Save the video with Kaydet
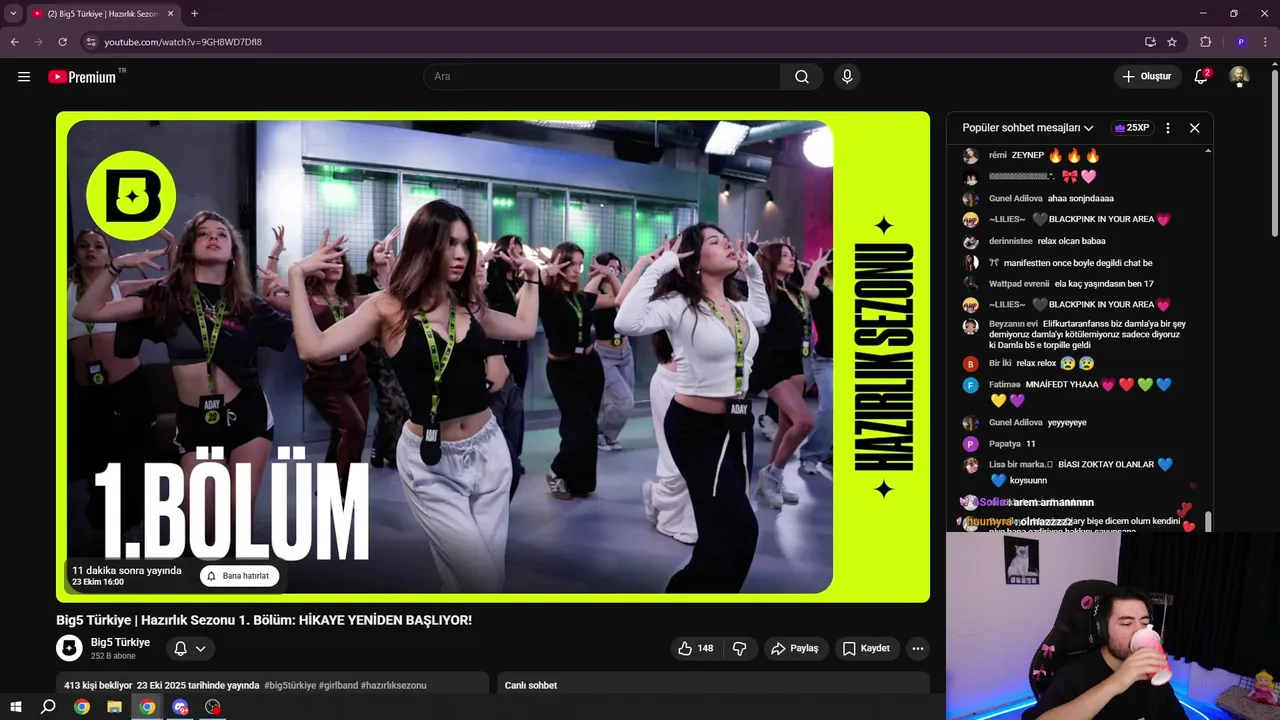 866,648
